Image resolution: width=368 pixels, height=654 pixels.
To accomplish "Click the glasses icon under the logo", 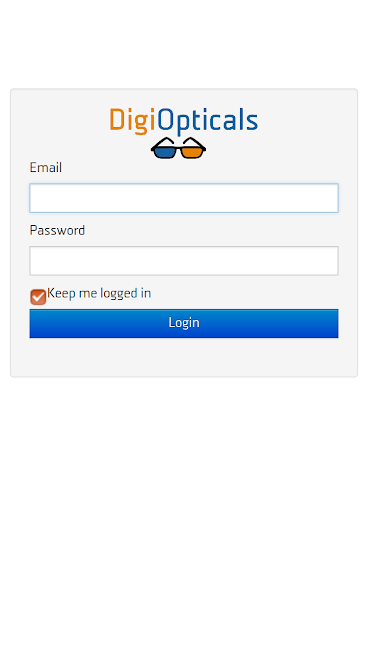I will [179, 148].
